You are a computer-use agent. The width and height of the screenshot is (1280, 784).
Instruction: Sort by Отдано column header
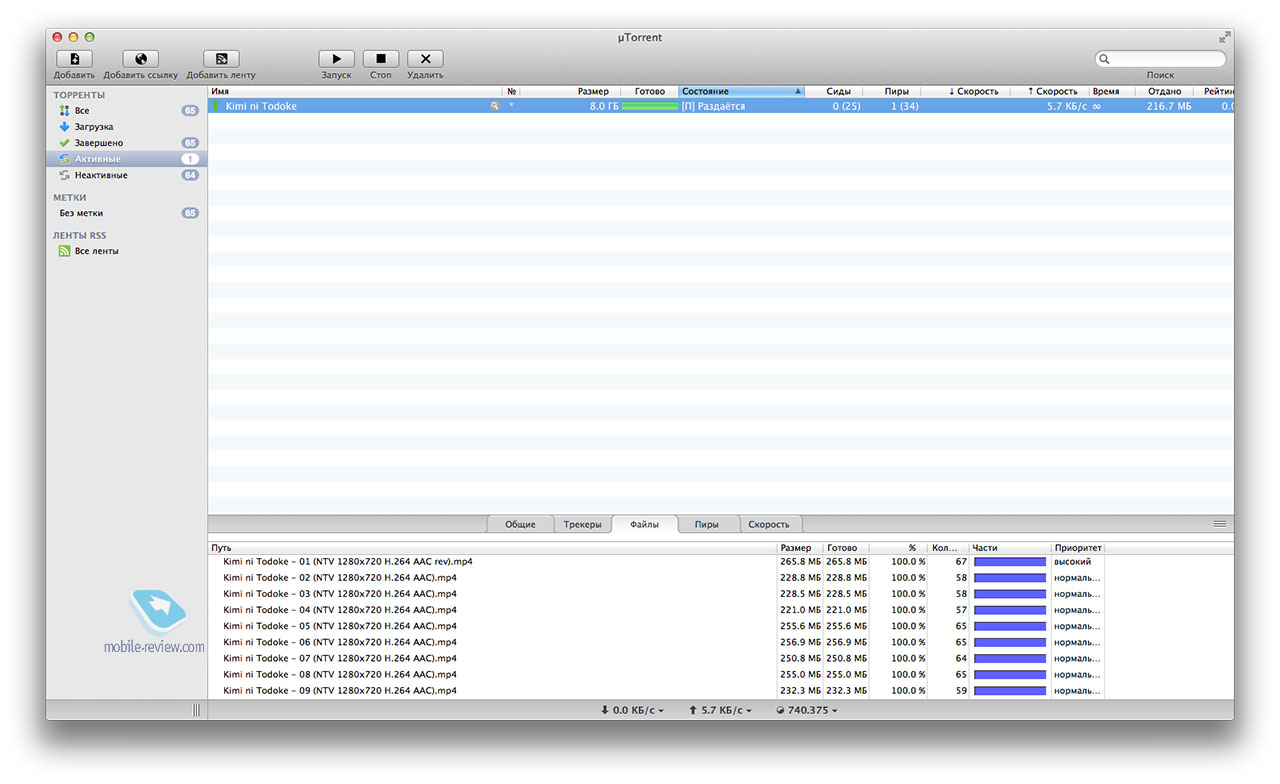pos(1164,91)
